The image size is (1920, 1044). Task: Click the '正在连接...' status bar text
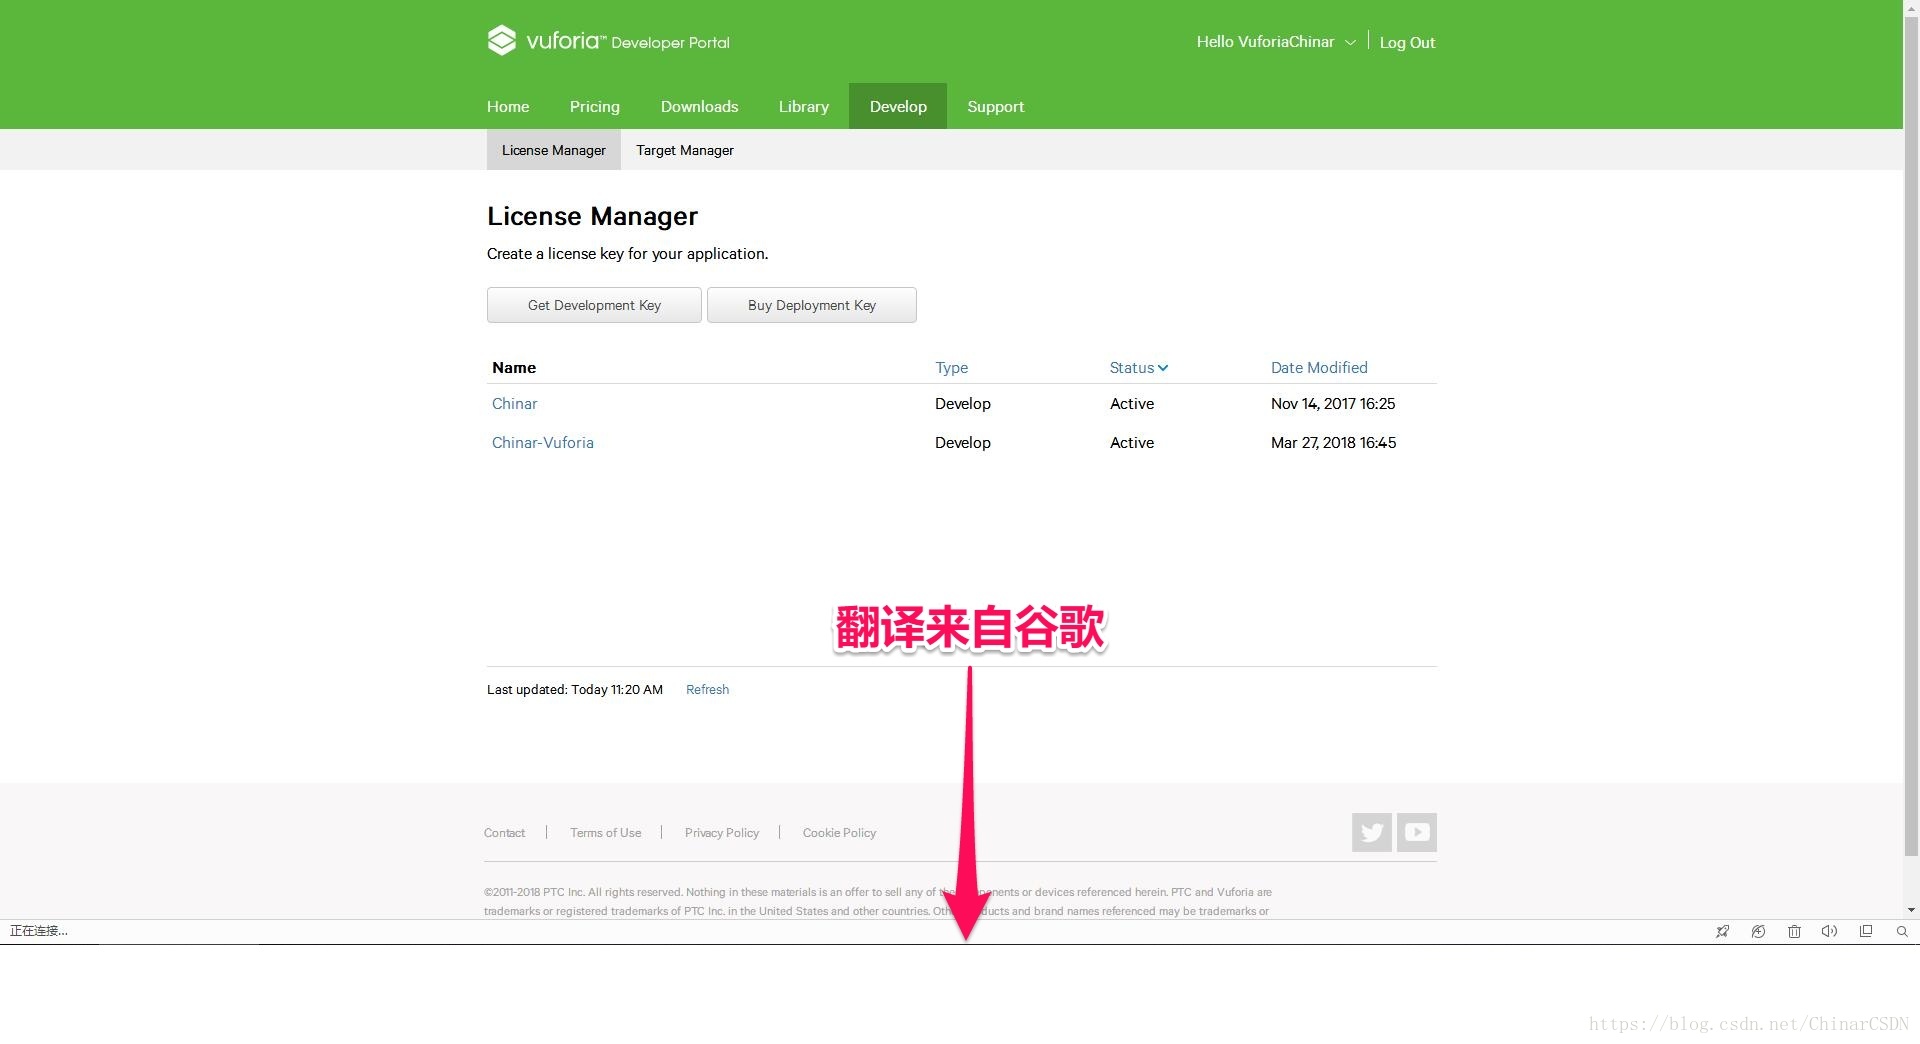pos(39,931)
